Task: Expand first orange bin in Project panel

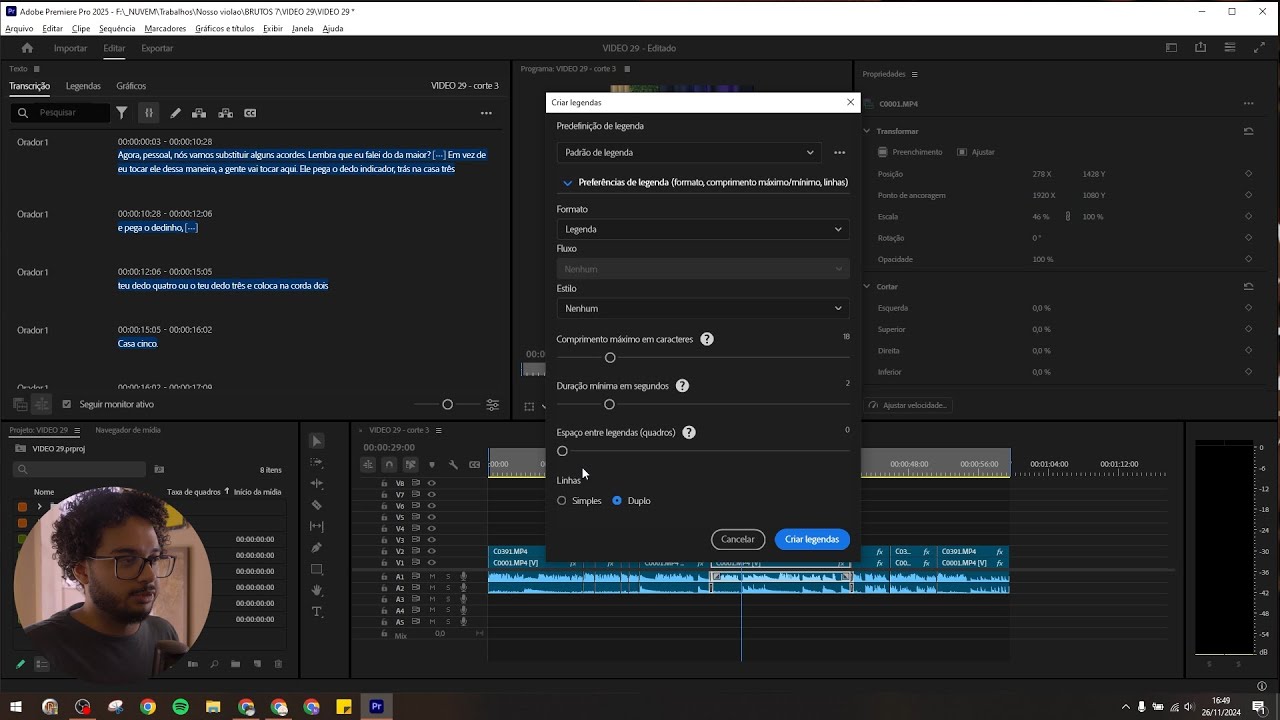Action: point(39,507)
